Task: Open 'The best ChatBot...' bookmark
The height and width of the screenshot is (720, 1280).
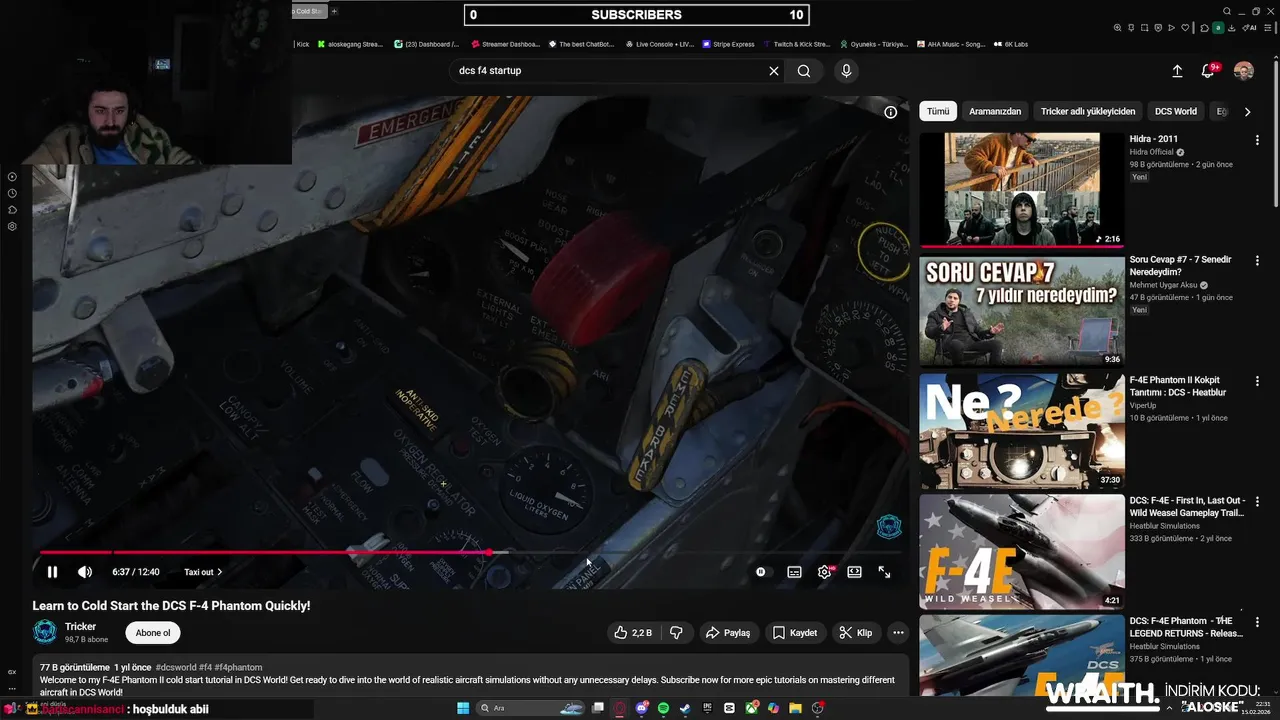Action: click(580, 44)
